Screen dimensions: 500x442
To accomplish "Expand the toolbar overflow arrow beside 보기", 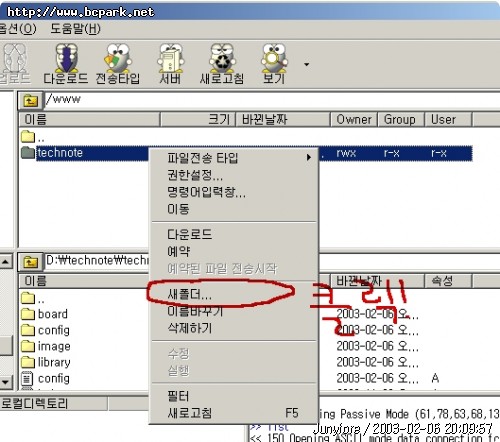I will click(x=306, y=64).
